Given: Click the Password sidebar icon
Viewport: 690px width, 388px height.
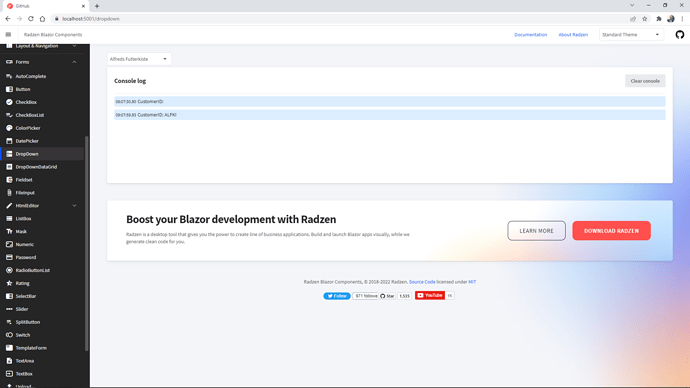Looking at the screenshot, I should click(x=9, y=257).
